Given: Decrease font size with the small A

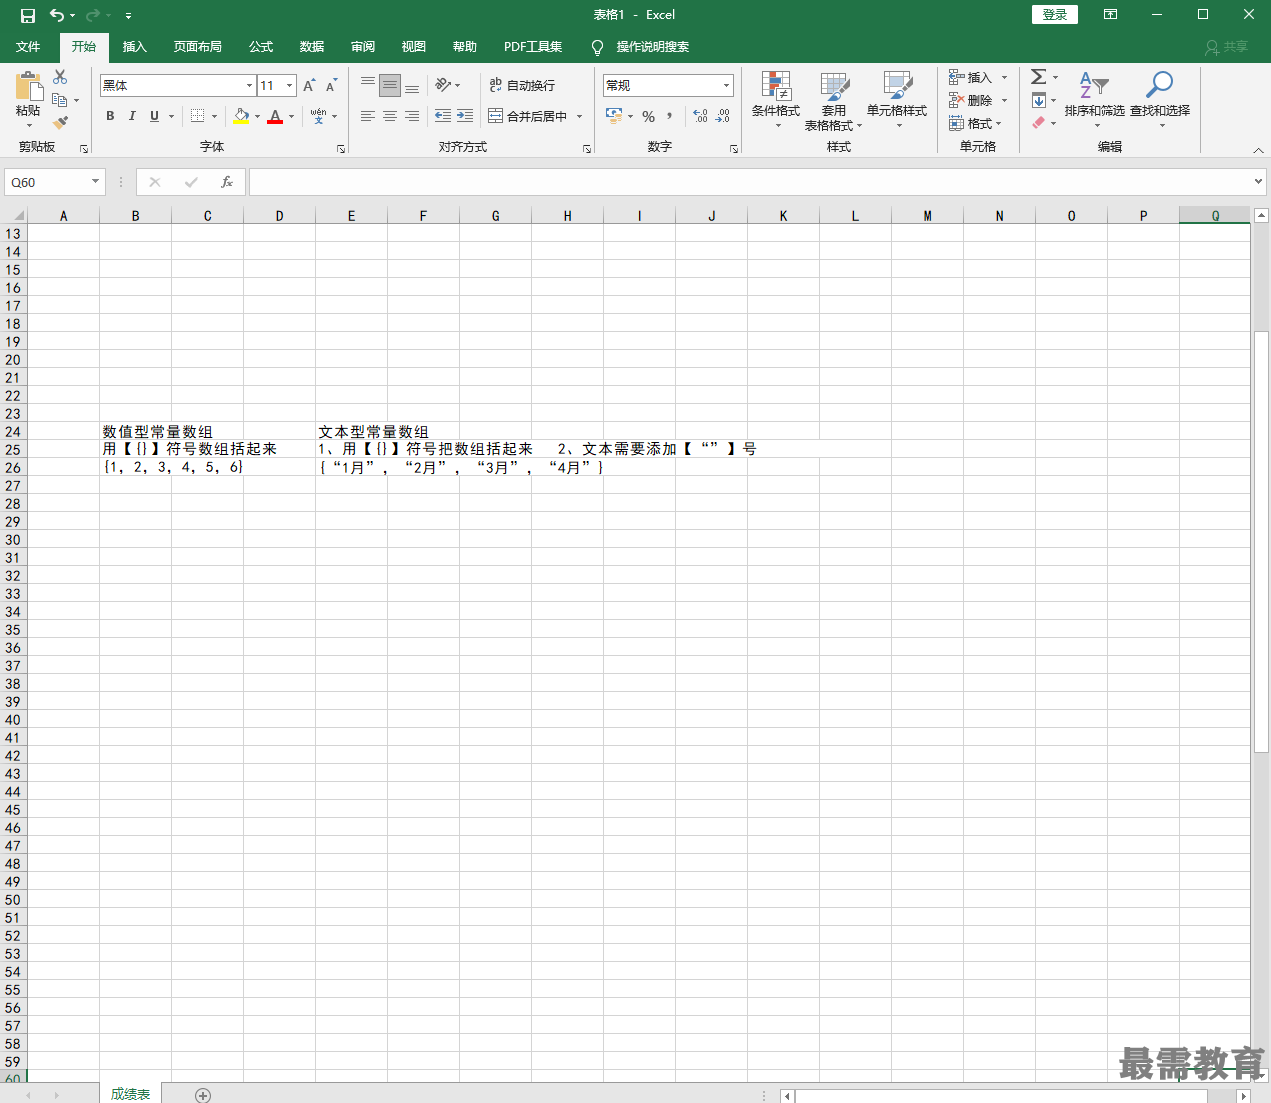Looking at the screenshot, I should coord(332,85).
